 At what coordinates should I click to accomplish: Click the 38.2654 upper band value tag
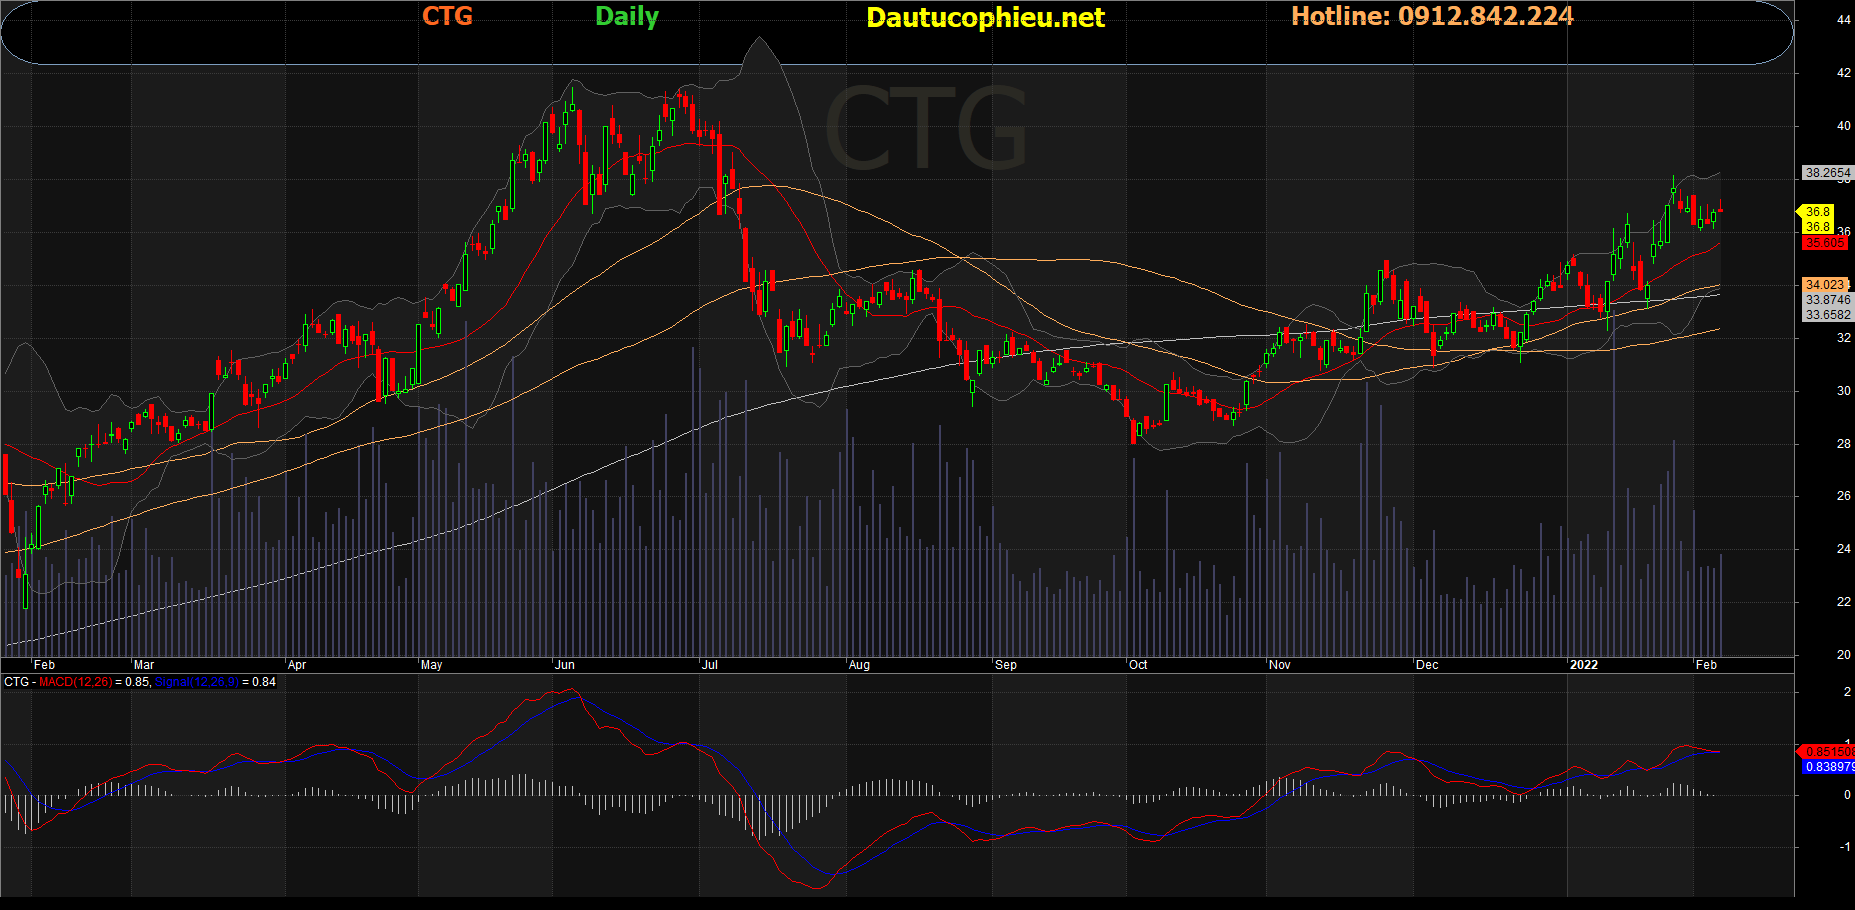pyautogui.click(x=1826, y=173)
